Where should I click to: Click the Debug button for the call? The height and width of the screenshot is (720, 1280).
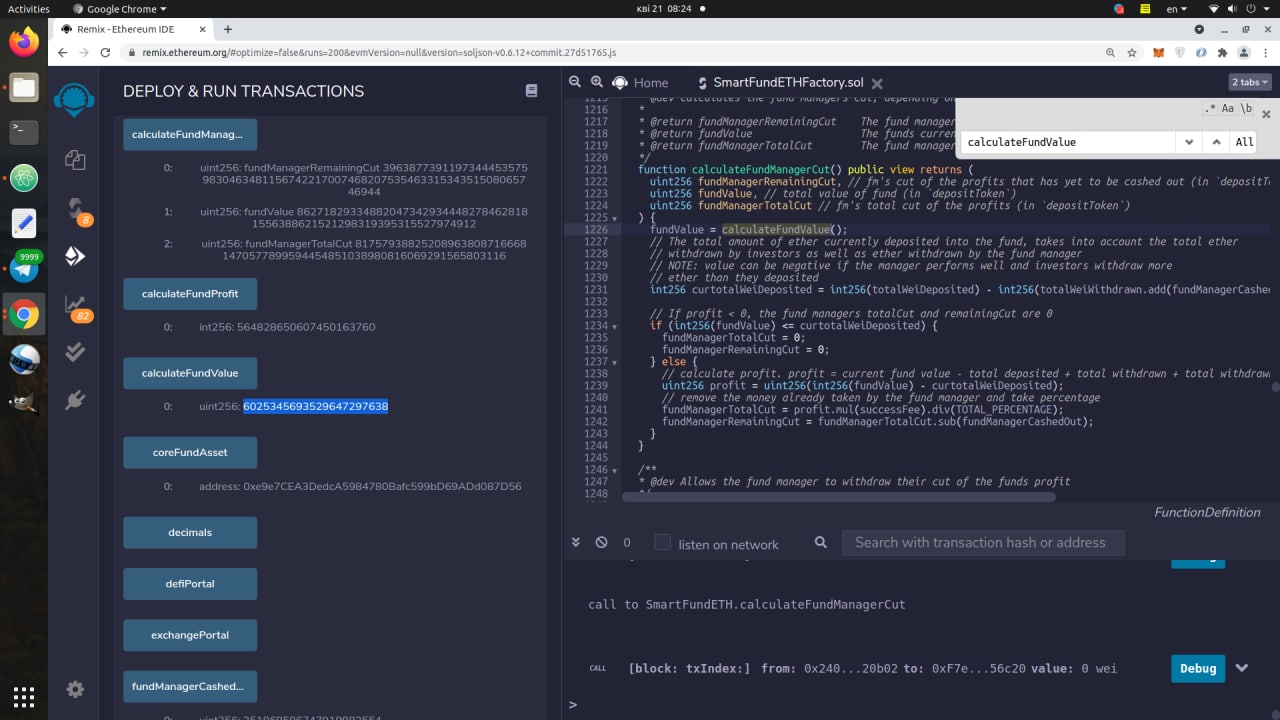click(x=1197, y=668)
